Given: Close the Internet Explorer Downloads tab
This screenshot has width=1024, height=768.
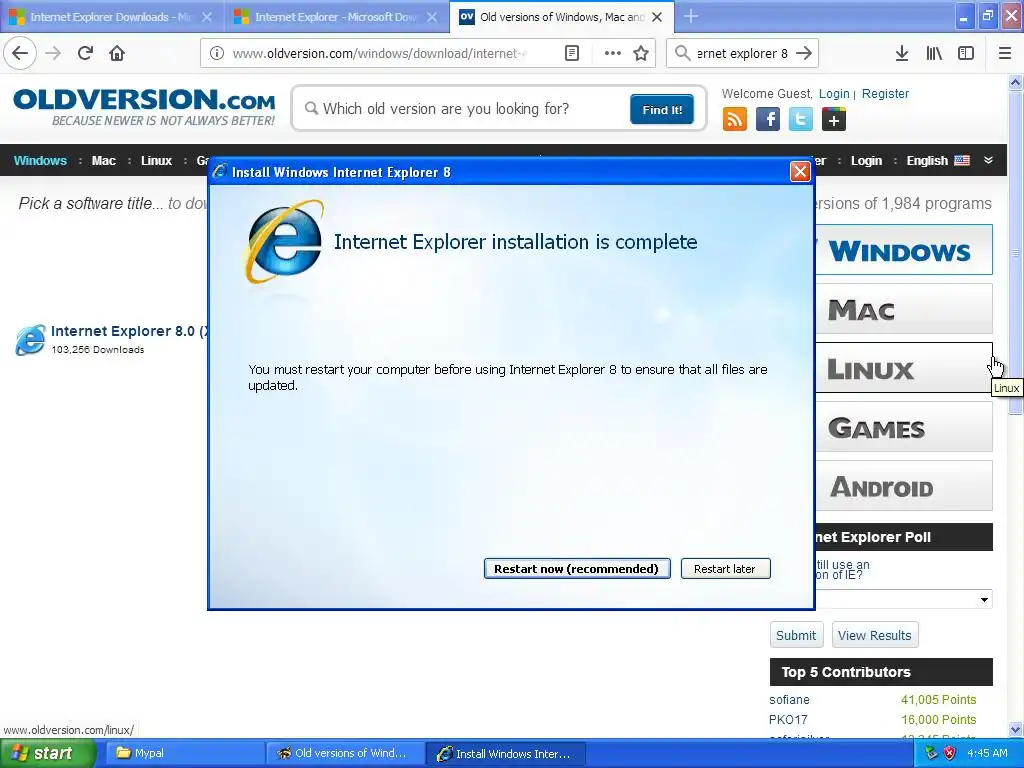Looking at the screenshot, I should 207,17.
